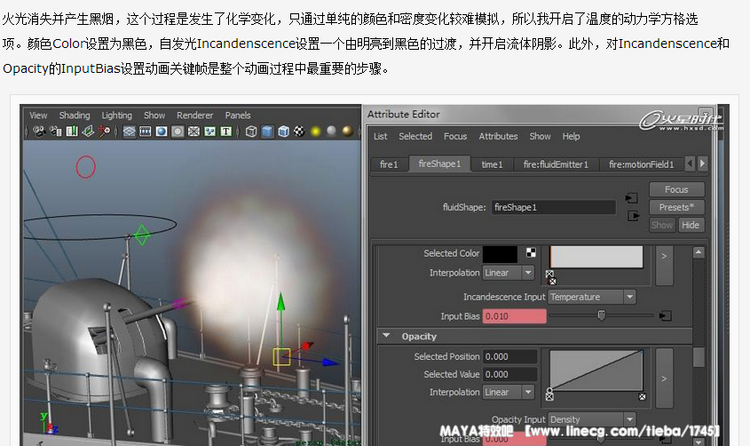Toggle checker map button beside Selected Color
This screenshot has width=750, height=446.
530,254
